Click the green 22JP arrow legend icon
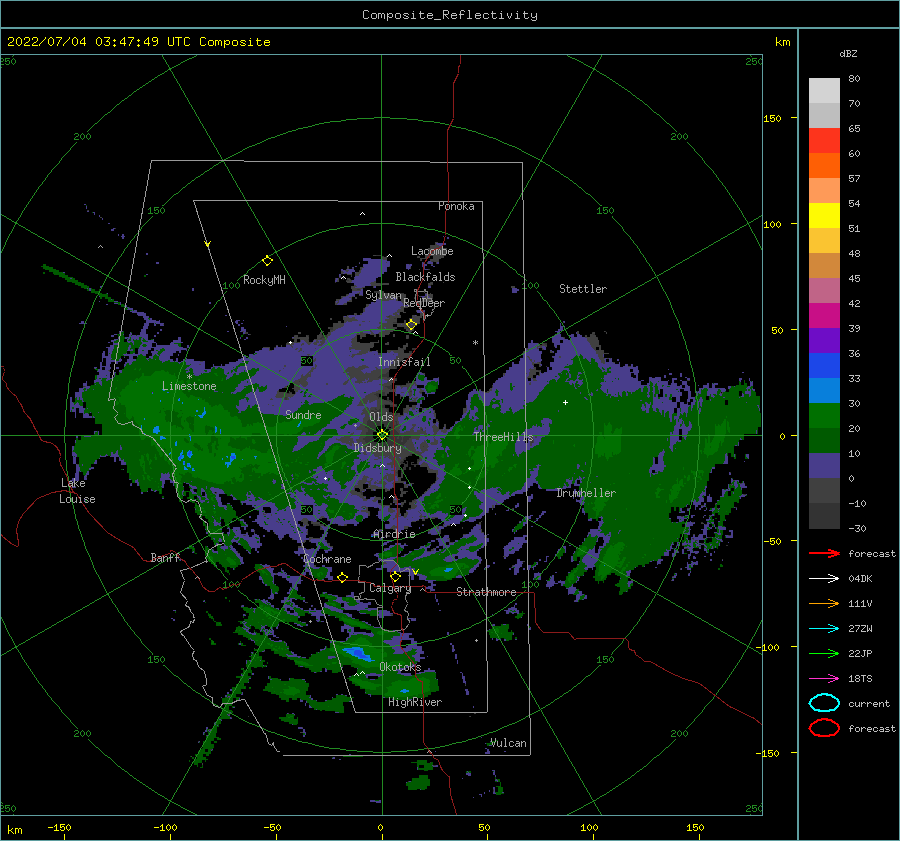The width and height of the screenshot is (900, 841). tap(824, 653)
